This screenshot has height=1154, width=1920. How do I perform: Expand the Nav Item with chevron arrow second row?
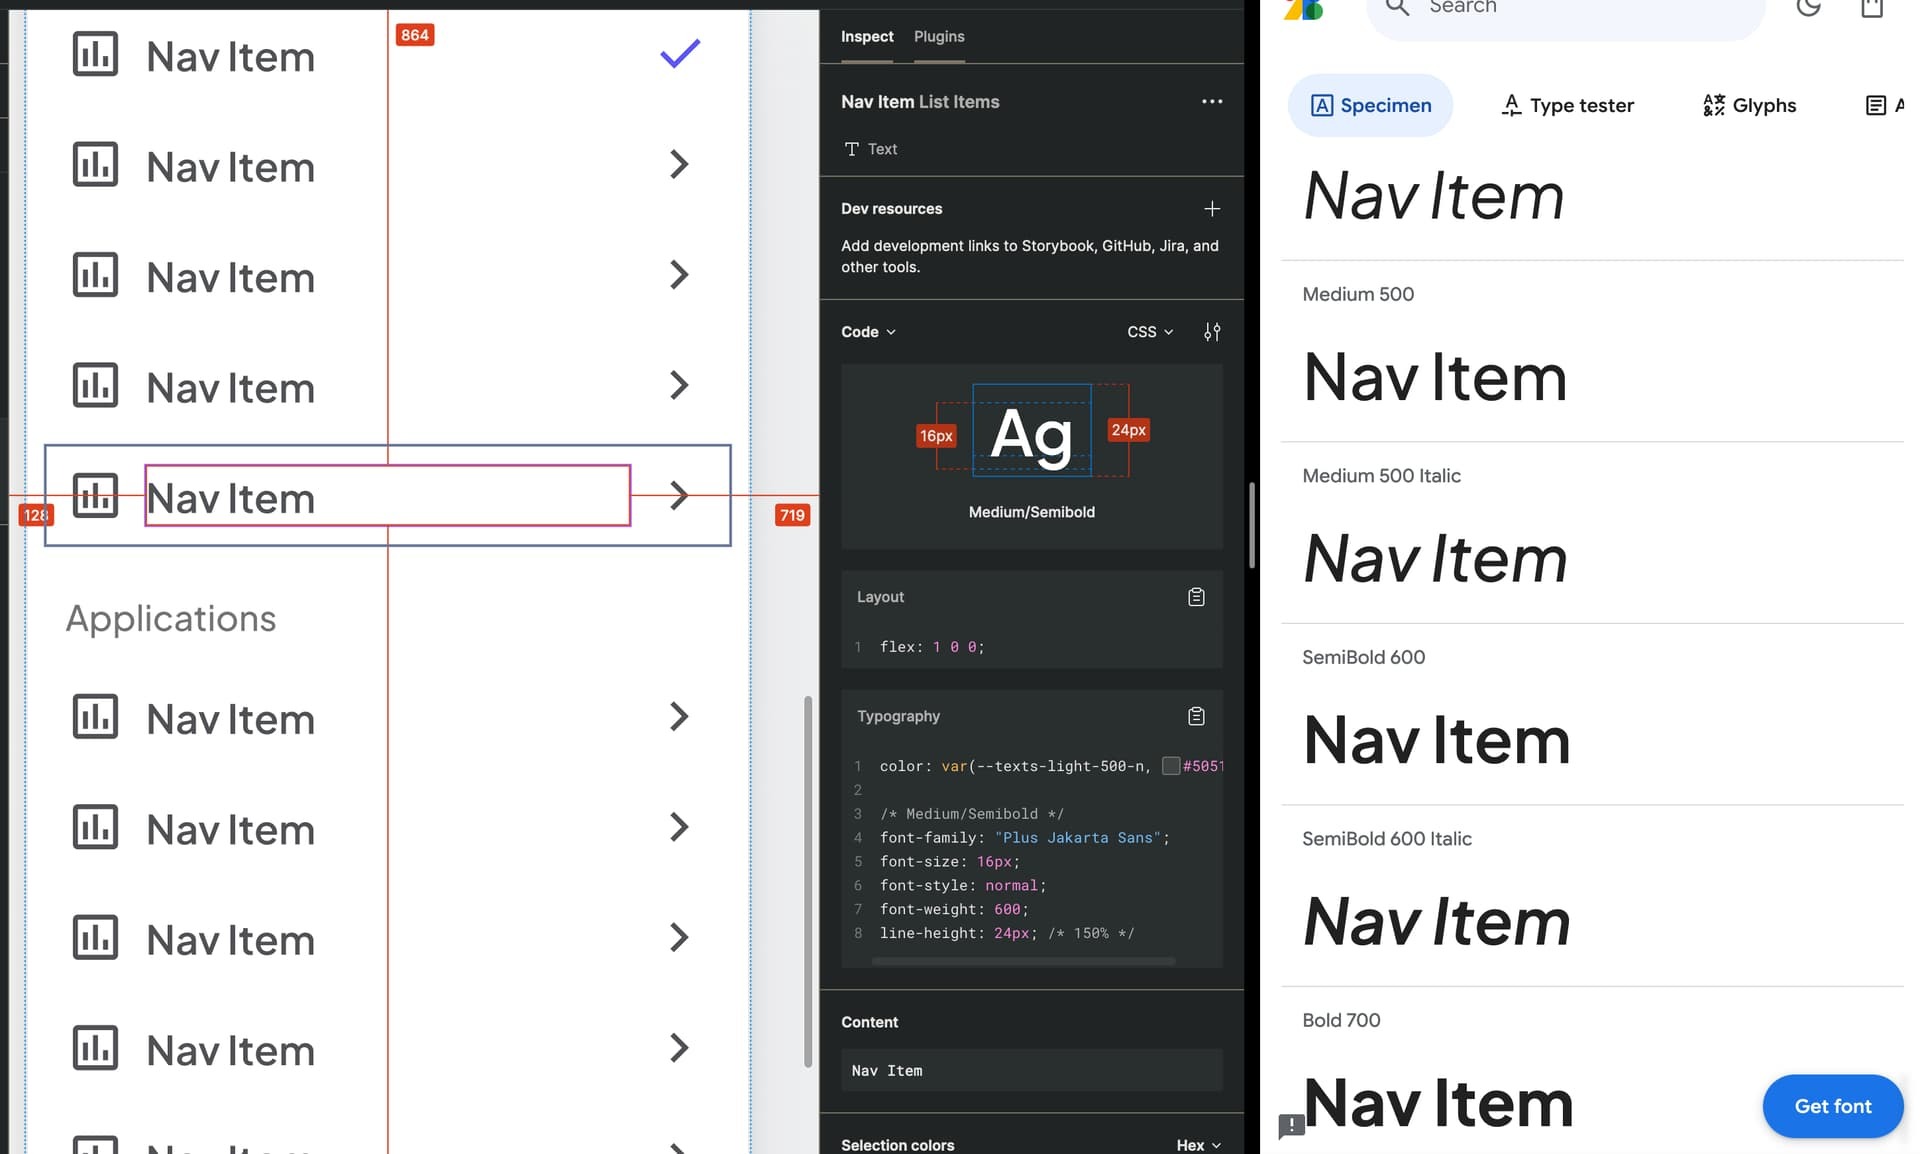(679, 165)
